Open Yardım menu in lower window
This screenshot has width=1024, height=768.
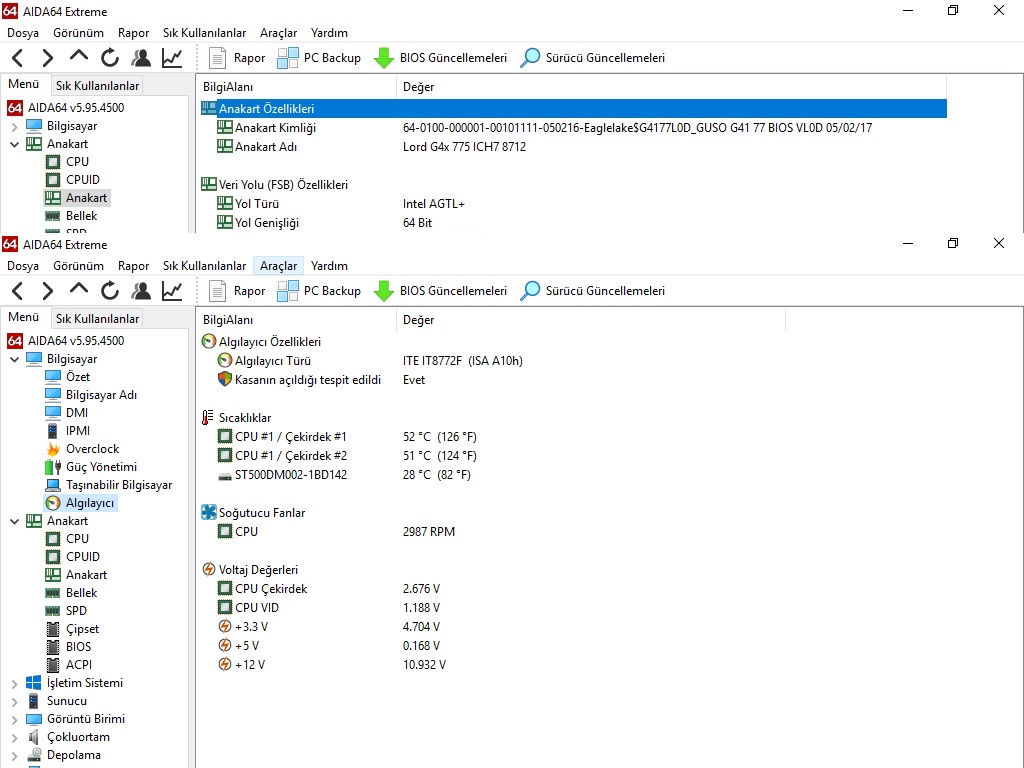pos(329,266)
